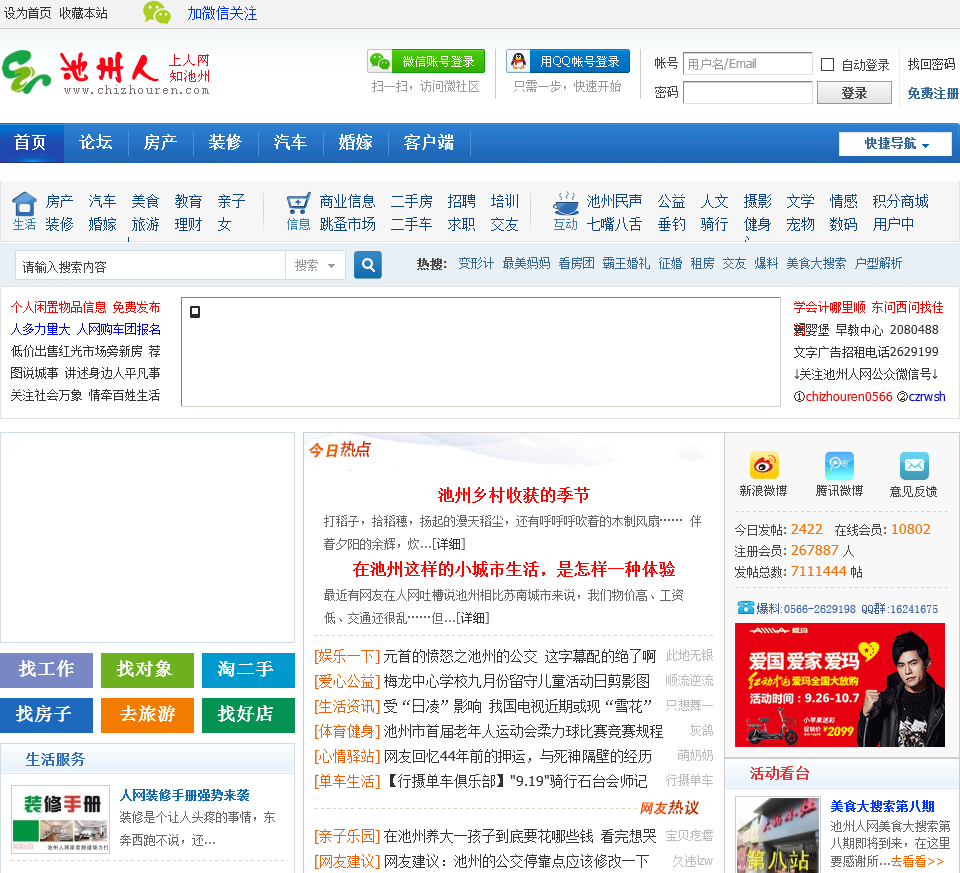The width and height of the screenshot is (960, 873).
Task: Open the 池州民声 category link
Action: coord(614,201)
